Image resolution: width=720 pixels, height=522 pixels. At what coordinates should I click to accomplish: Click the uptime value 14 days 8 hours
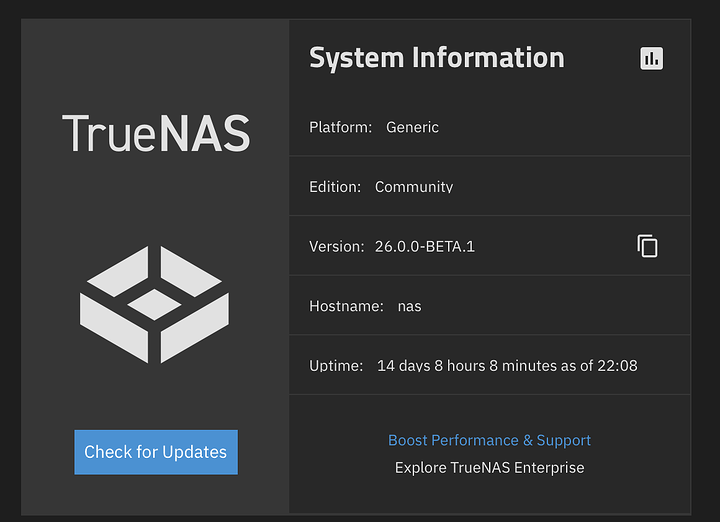pyautogui.click(x=507, y=366)
